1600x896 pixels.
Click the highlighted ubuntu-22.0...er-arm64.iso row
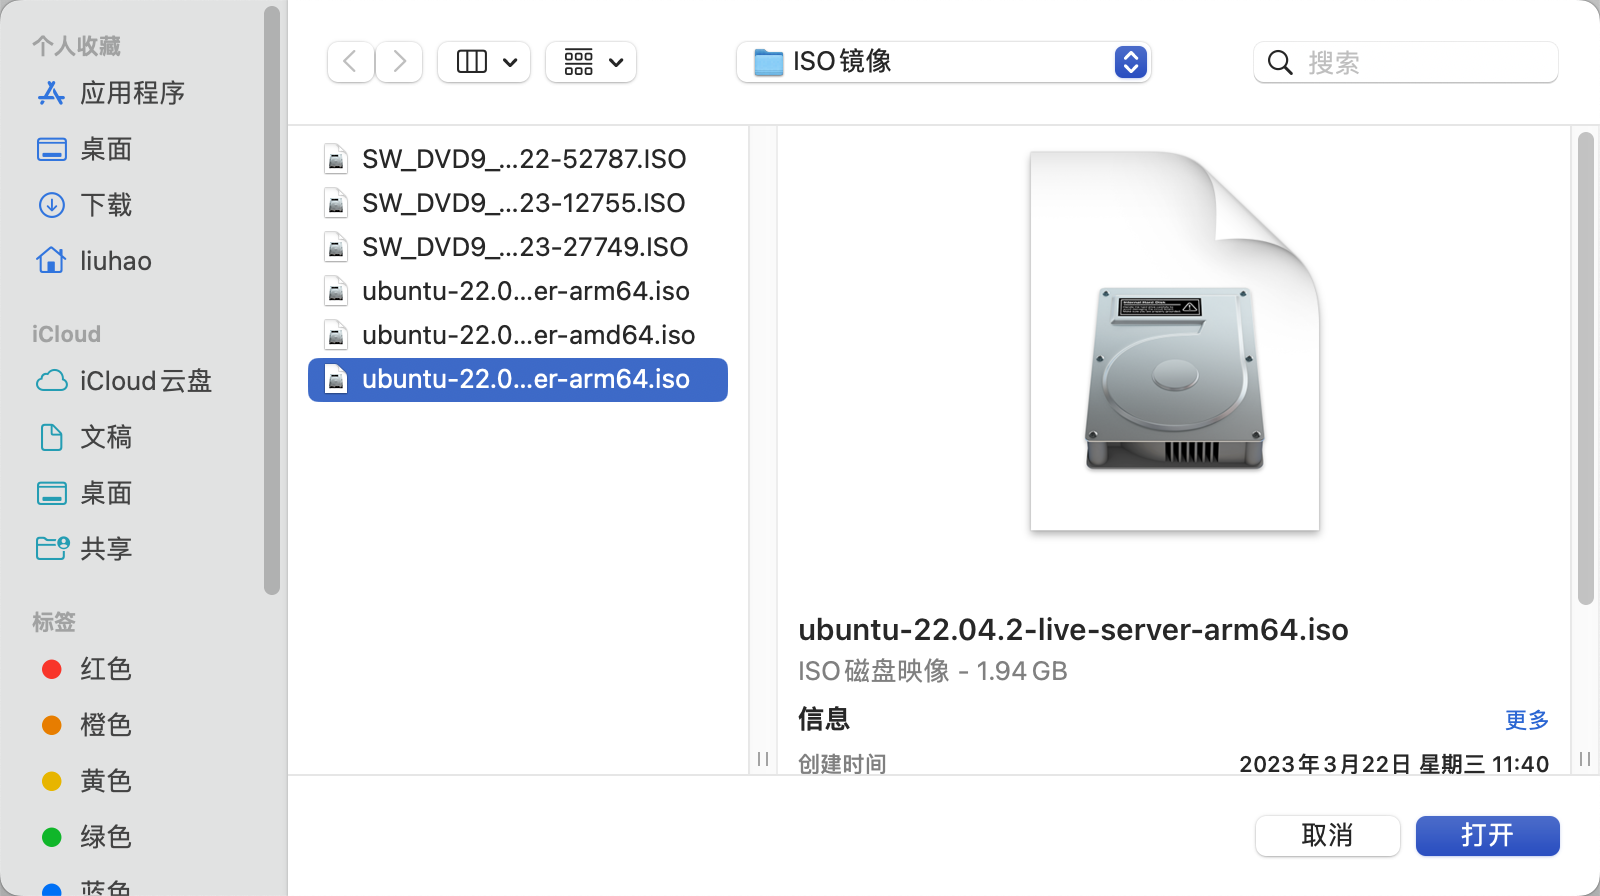point(518,379)
